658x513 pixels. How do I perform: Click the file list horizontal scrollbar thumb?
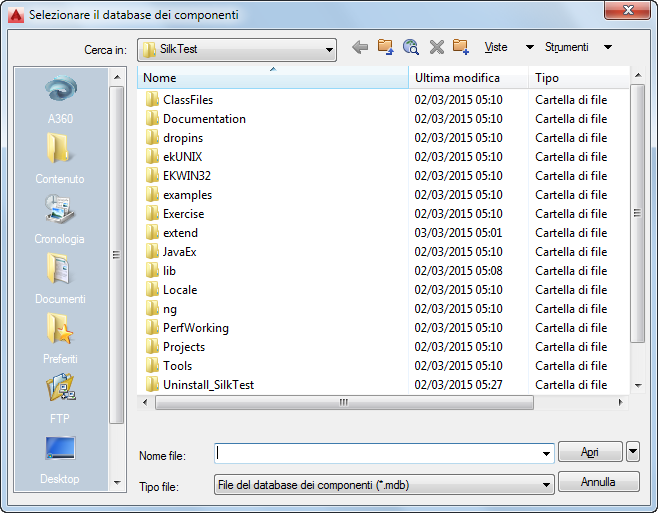(344, 402)
